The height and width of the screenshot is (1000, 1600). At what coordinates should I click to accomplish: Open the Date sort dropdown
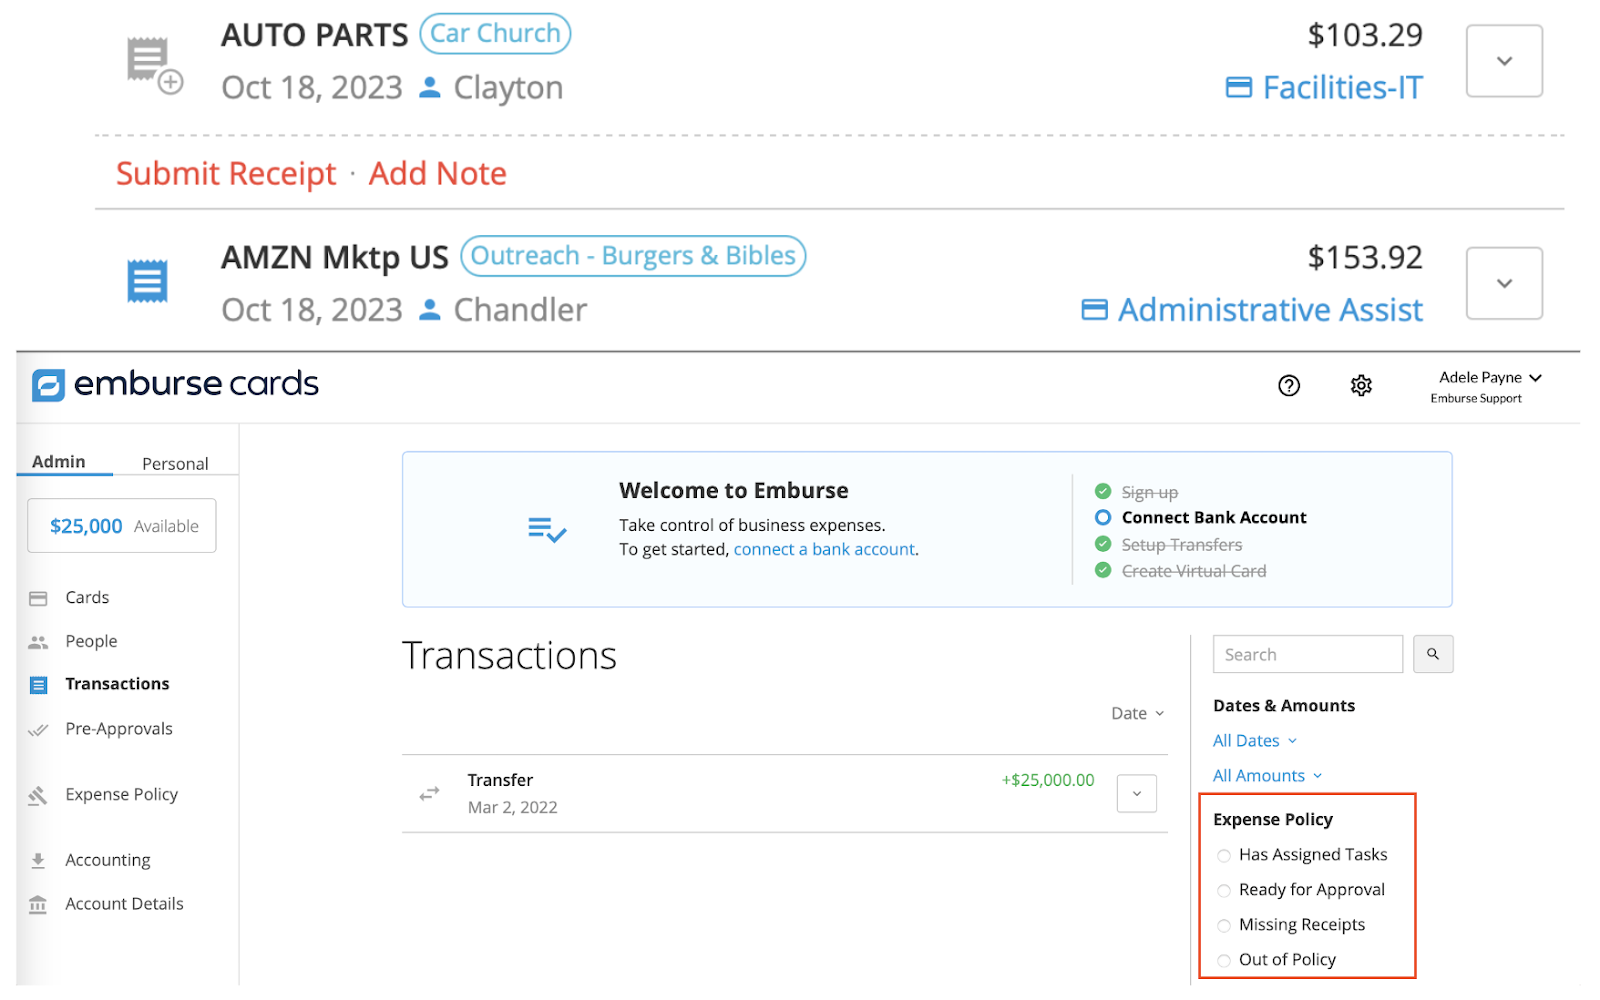point(1138,713)
